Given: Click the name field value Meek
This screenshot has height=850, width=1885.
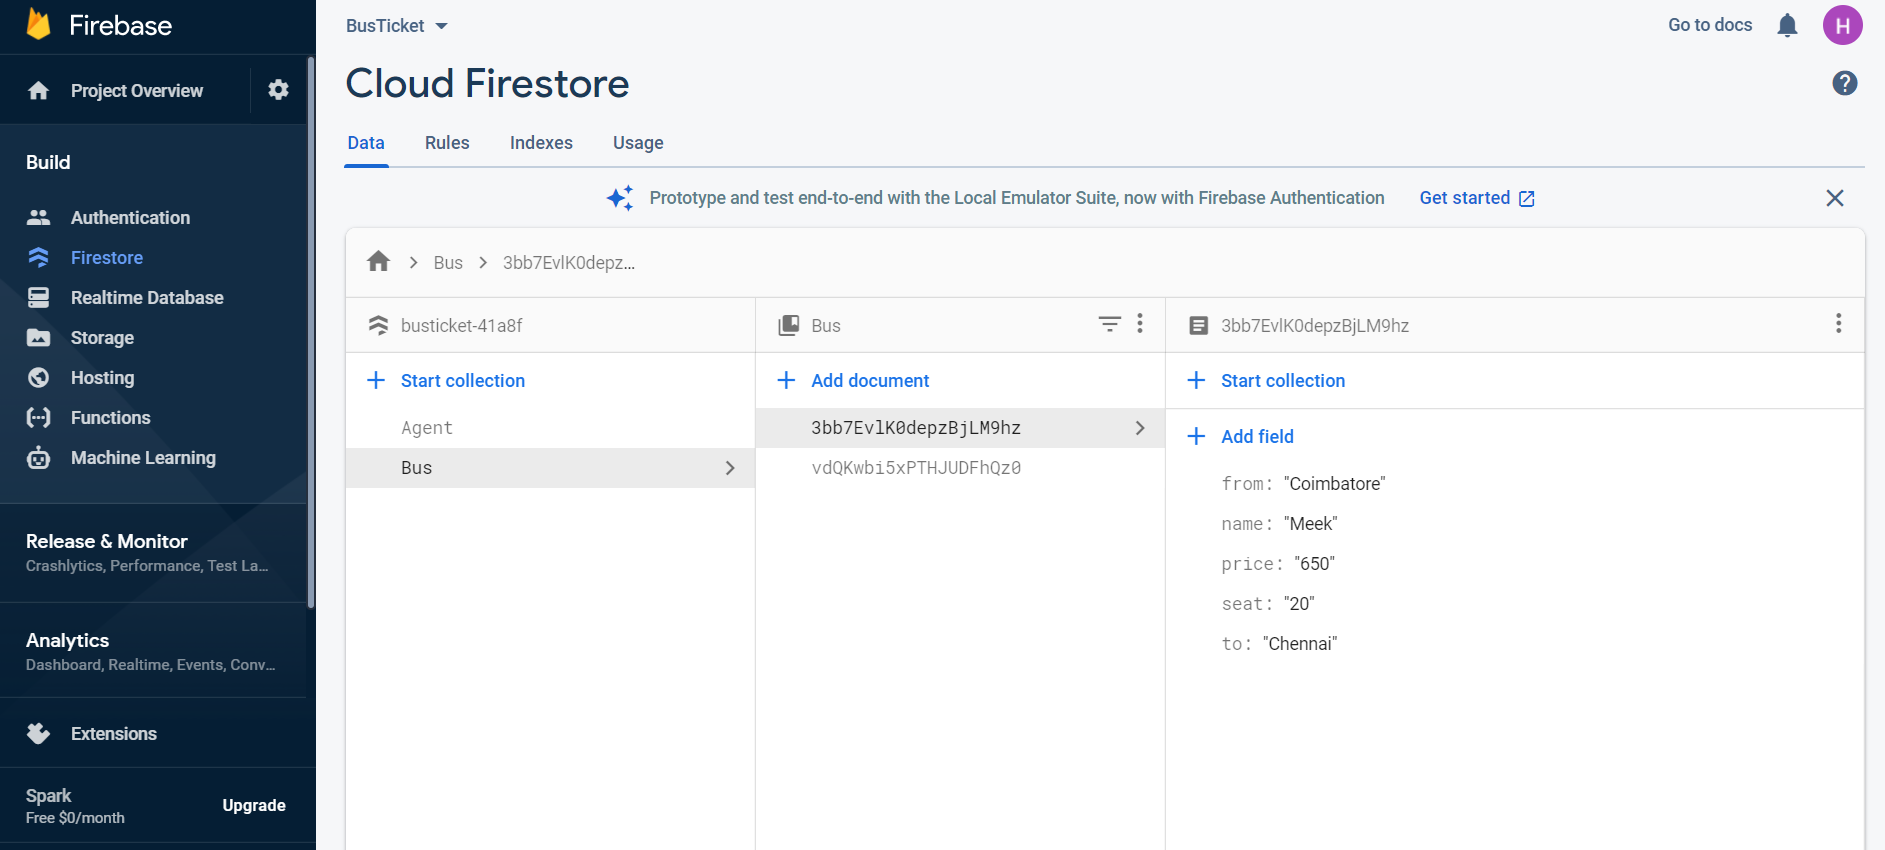Looking at the screenshot, I should 1310,524.
